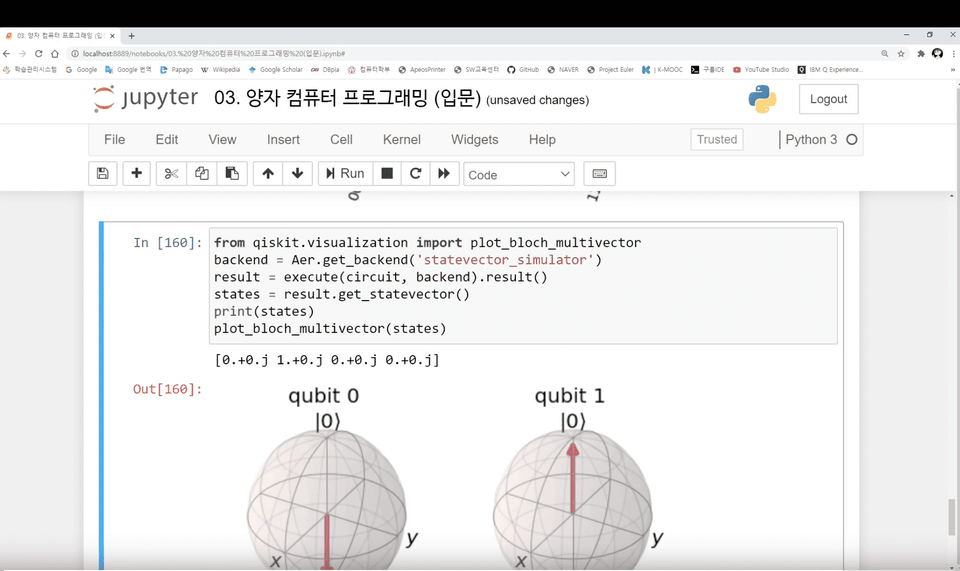This screenshot has height=571, width=960.
Task: Open the command palette keyboard icon
Action: point(599,174)
